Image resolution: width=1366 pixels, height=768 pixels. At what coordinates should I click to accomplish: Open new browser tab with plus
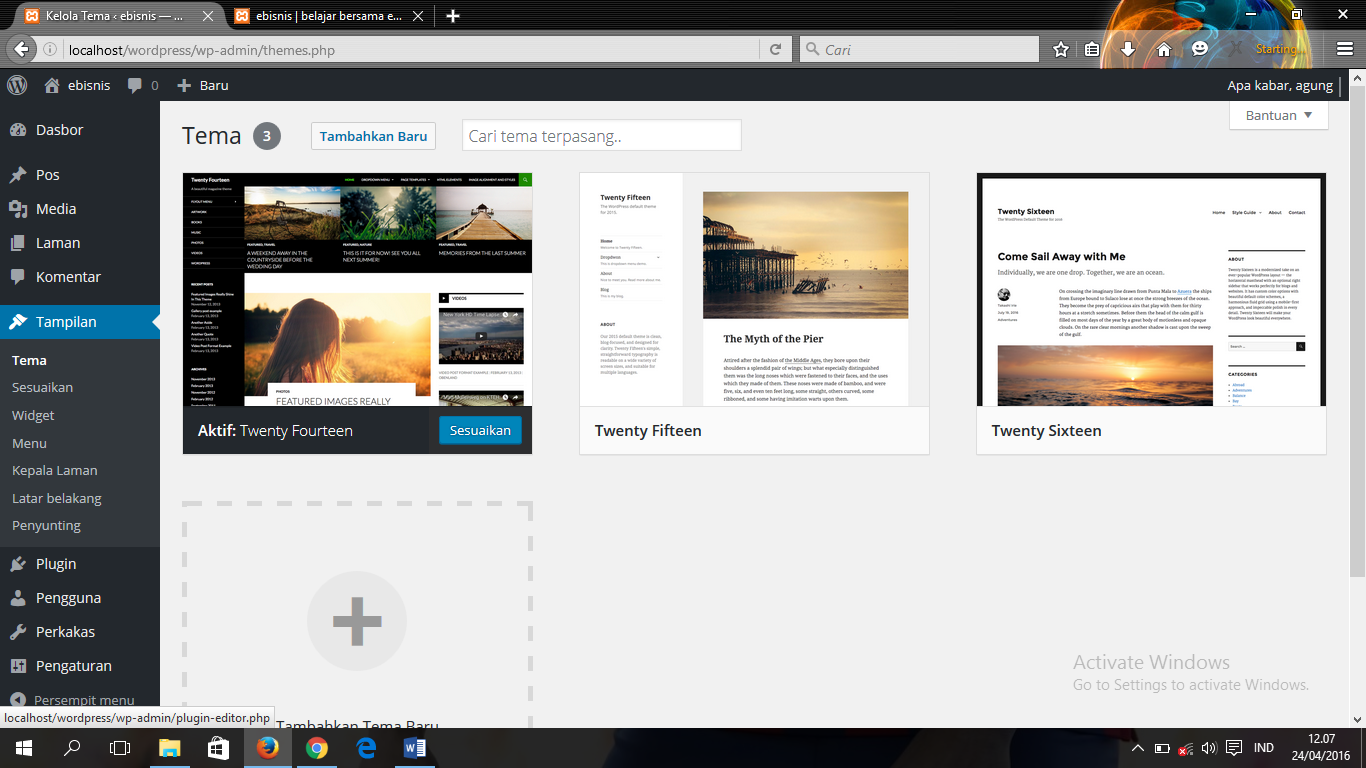(453, 16)
